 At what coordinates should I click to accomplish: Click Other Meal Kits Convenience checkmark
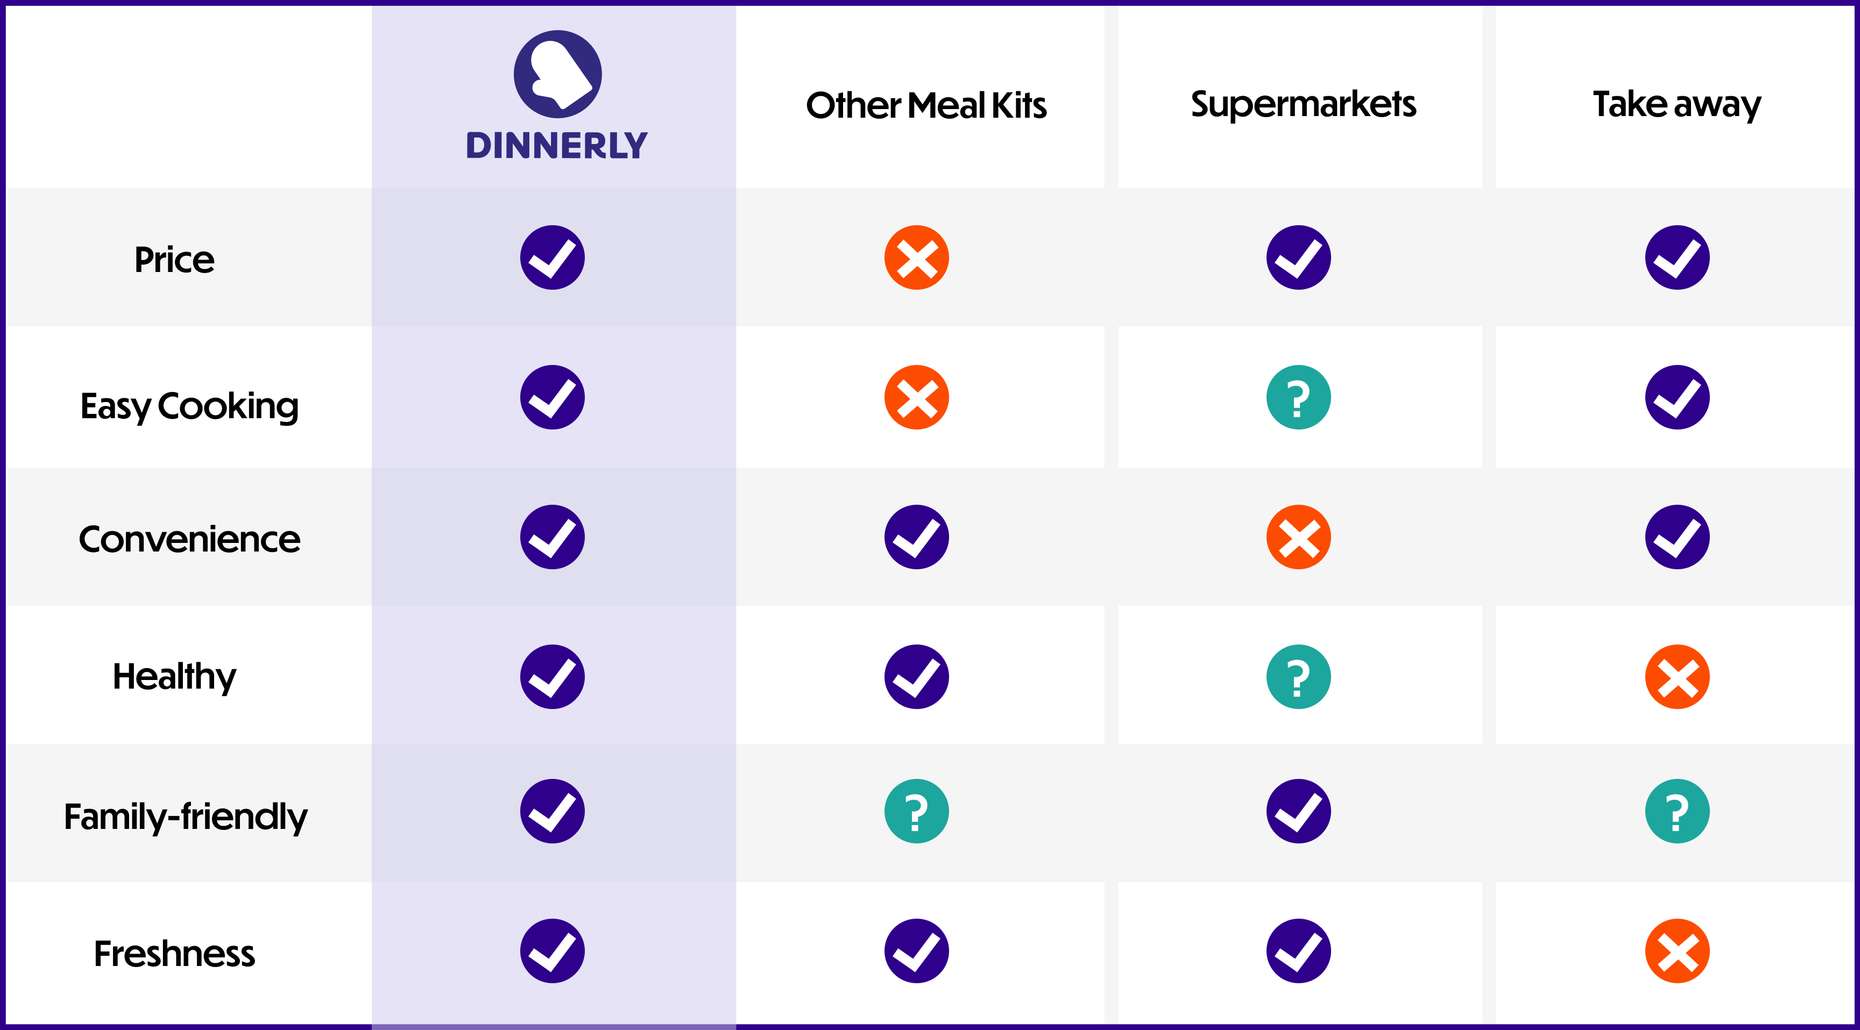(x=916, y=537)
